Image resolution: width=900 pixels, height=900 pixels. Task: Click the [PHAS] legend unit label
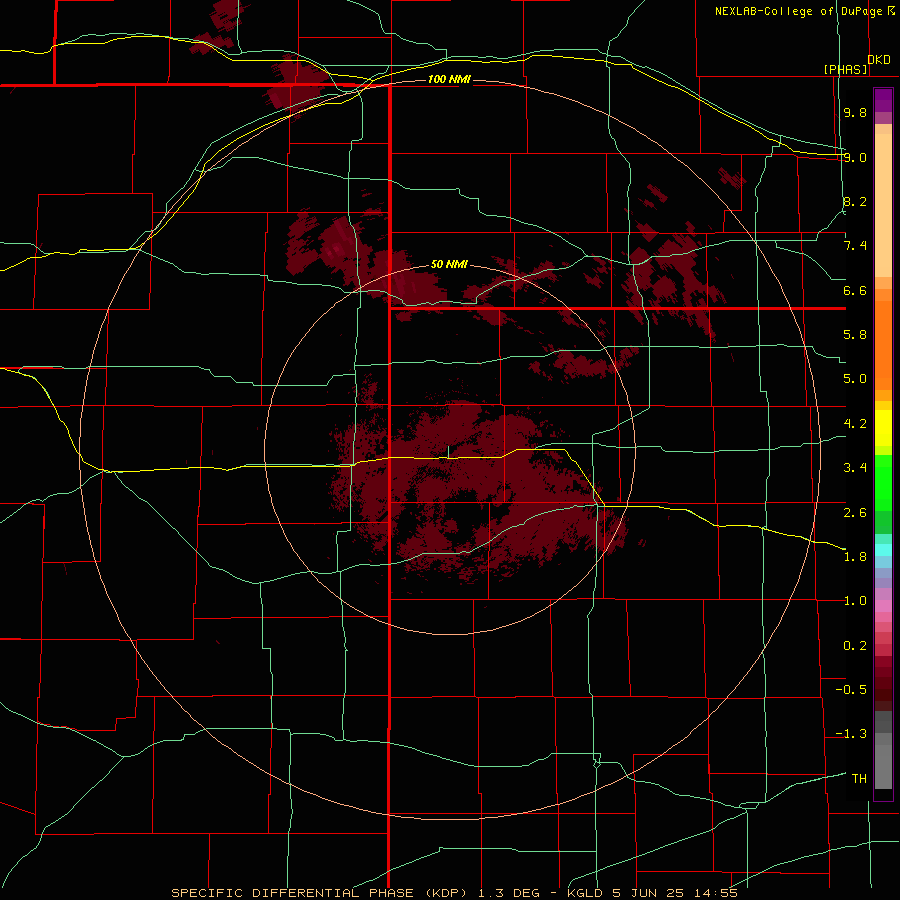(x=846, y=70)
